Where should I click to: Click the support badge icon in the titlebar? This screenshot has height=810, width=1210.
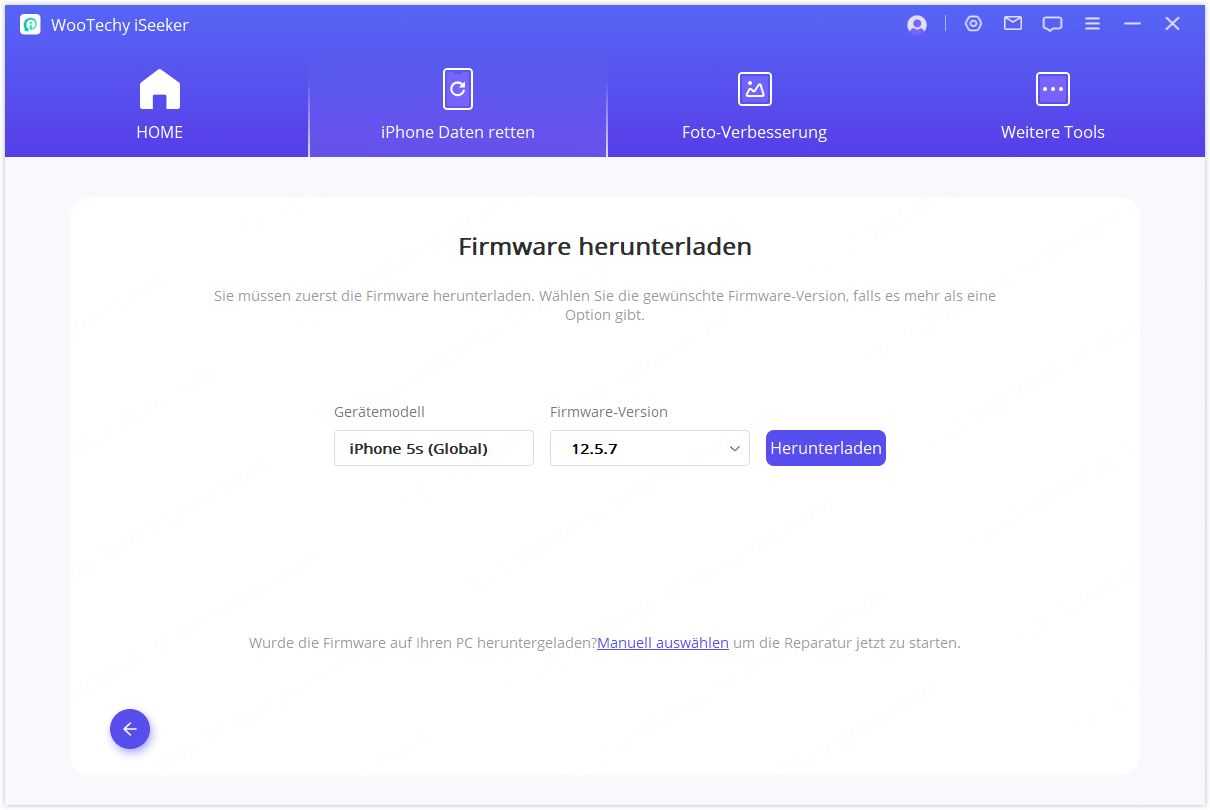(973, 23)
